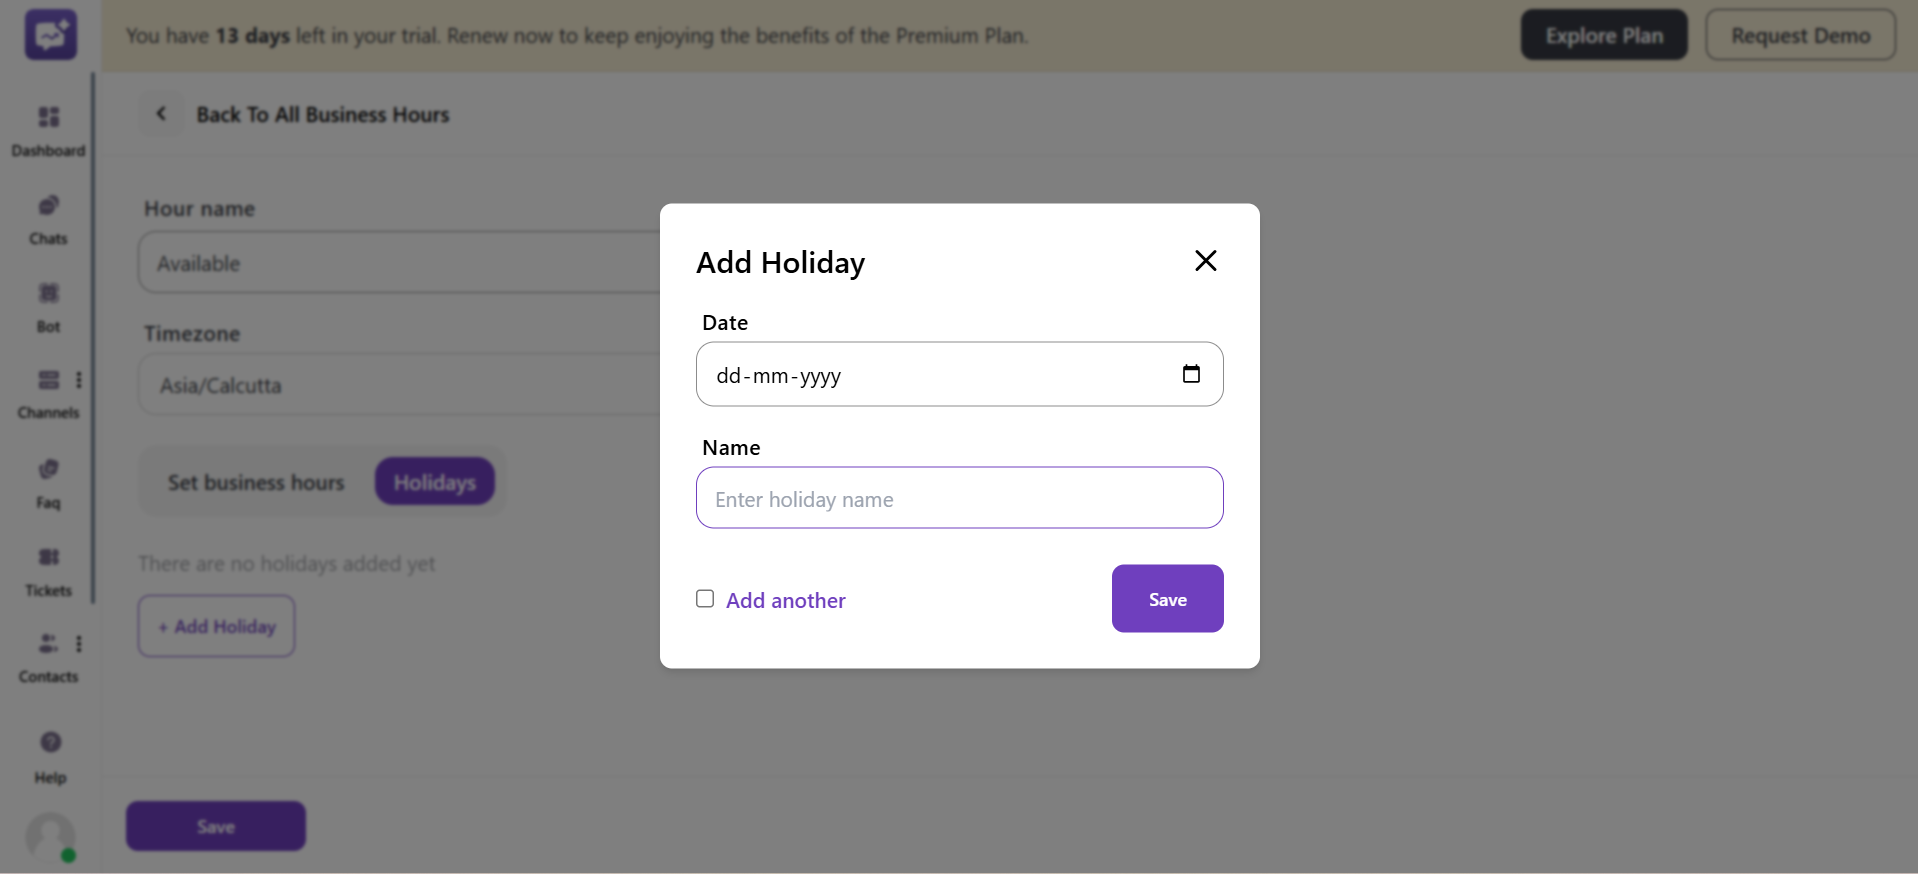
Task: Click the Request Demo button
Action: point(1800,34)
